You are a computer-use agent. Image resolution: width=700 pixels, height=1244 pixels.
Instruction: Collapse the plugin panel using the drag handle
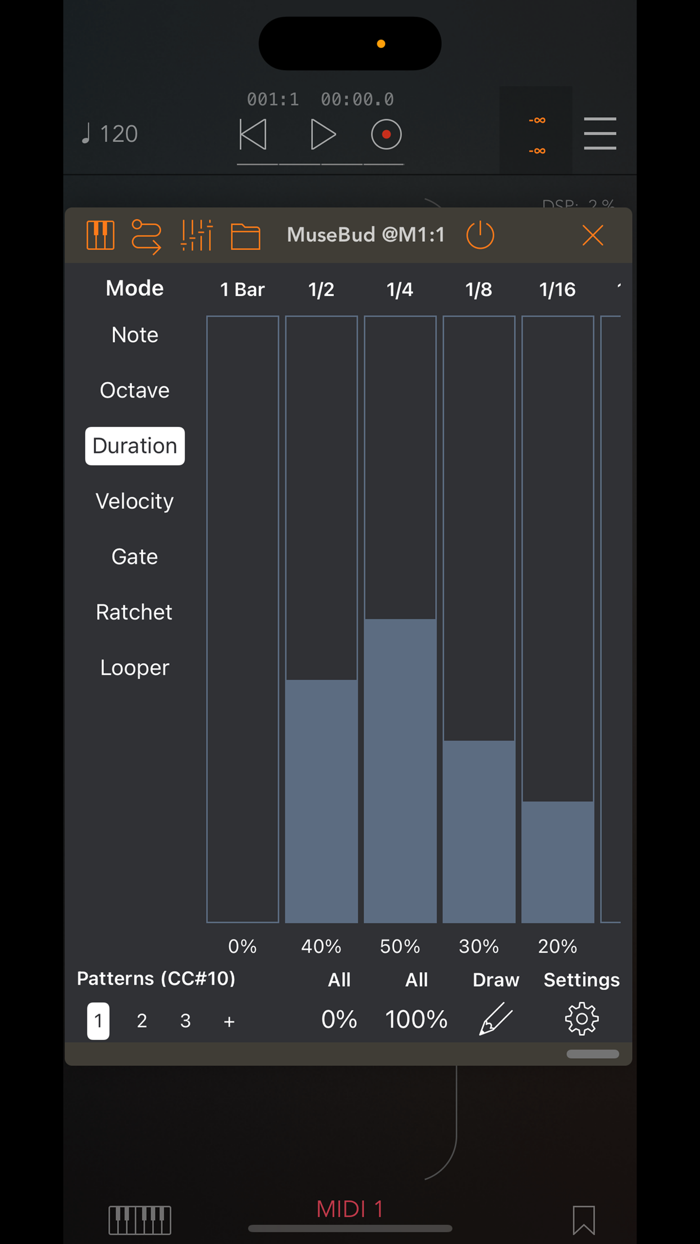pyautogui.click(x=592, y=1054)
